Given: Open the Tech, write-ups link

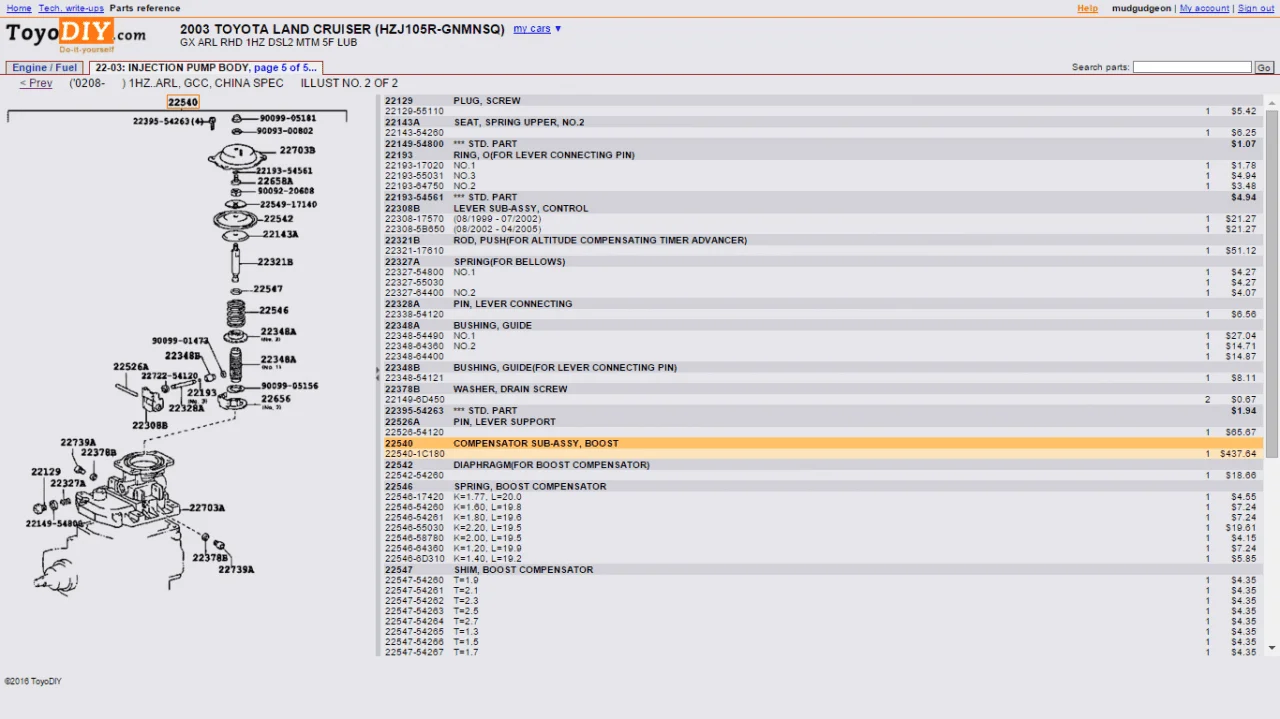Looking at the screenshot, I should click(71, 8).
